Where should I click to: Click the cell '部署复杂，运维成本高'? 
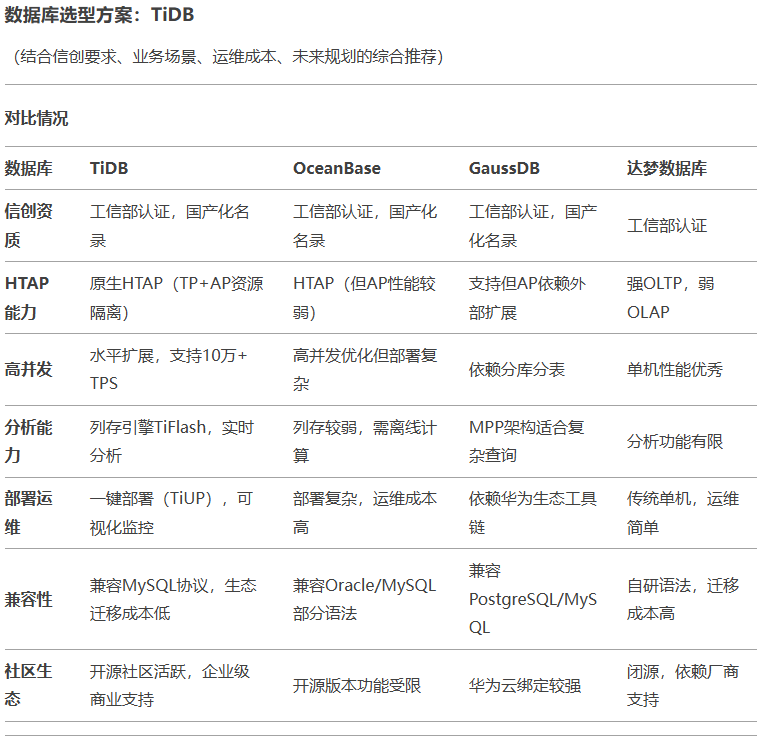[365, 513]
